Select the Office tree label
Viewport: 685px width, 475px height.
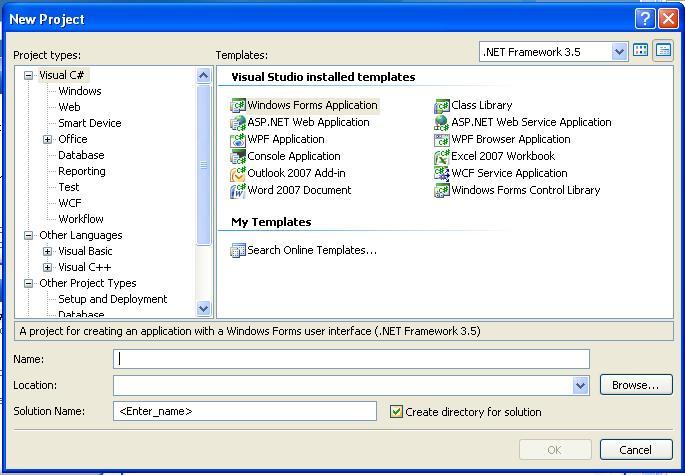pos(73,139)
